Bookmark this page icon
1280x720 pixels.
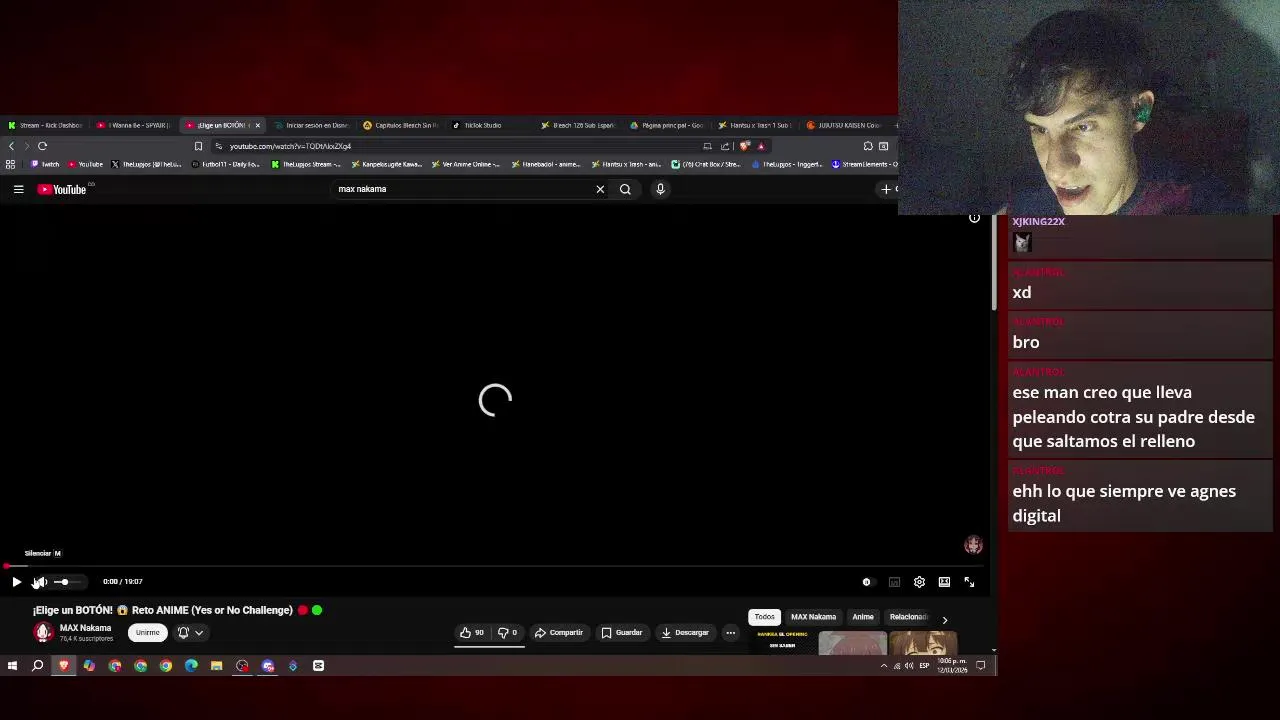198,146
